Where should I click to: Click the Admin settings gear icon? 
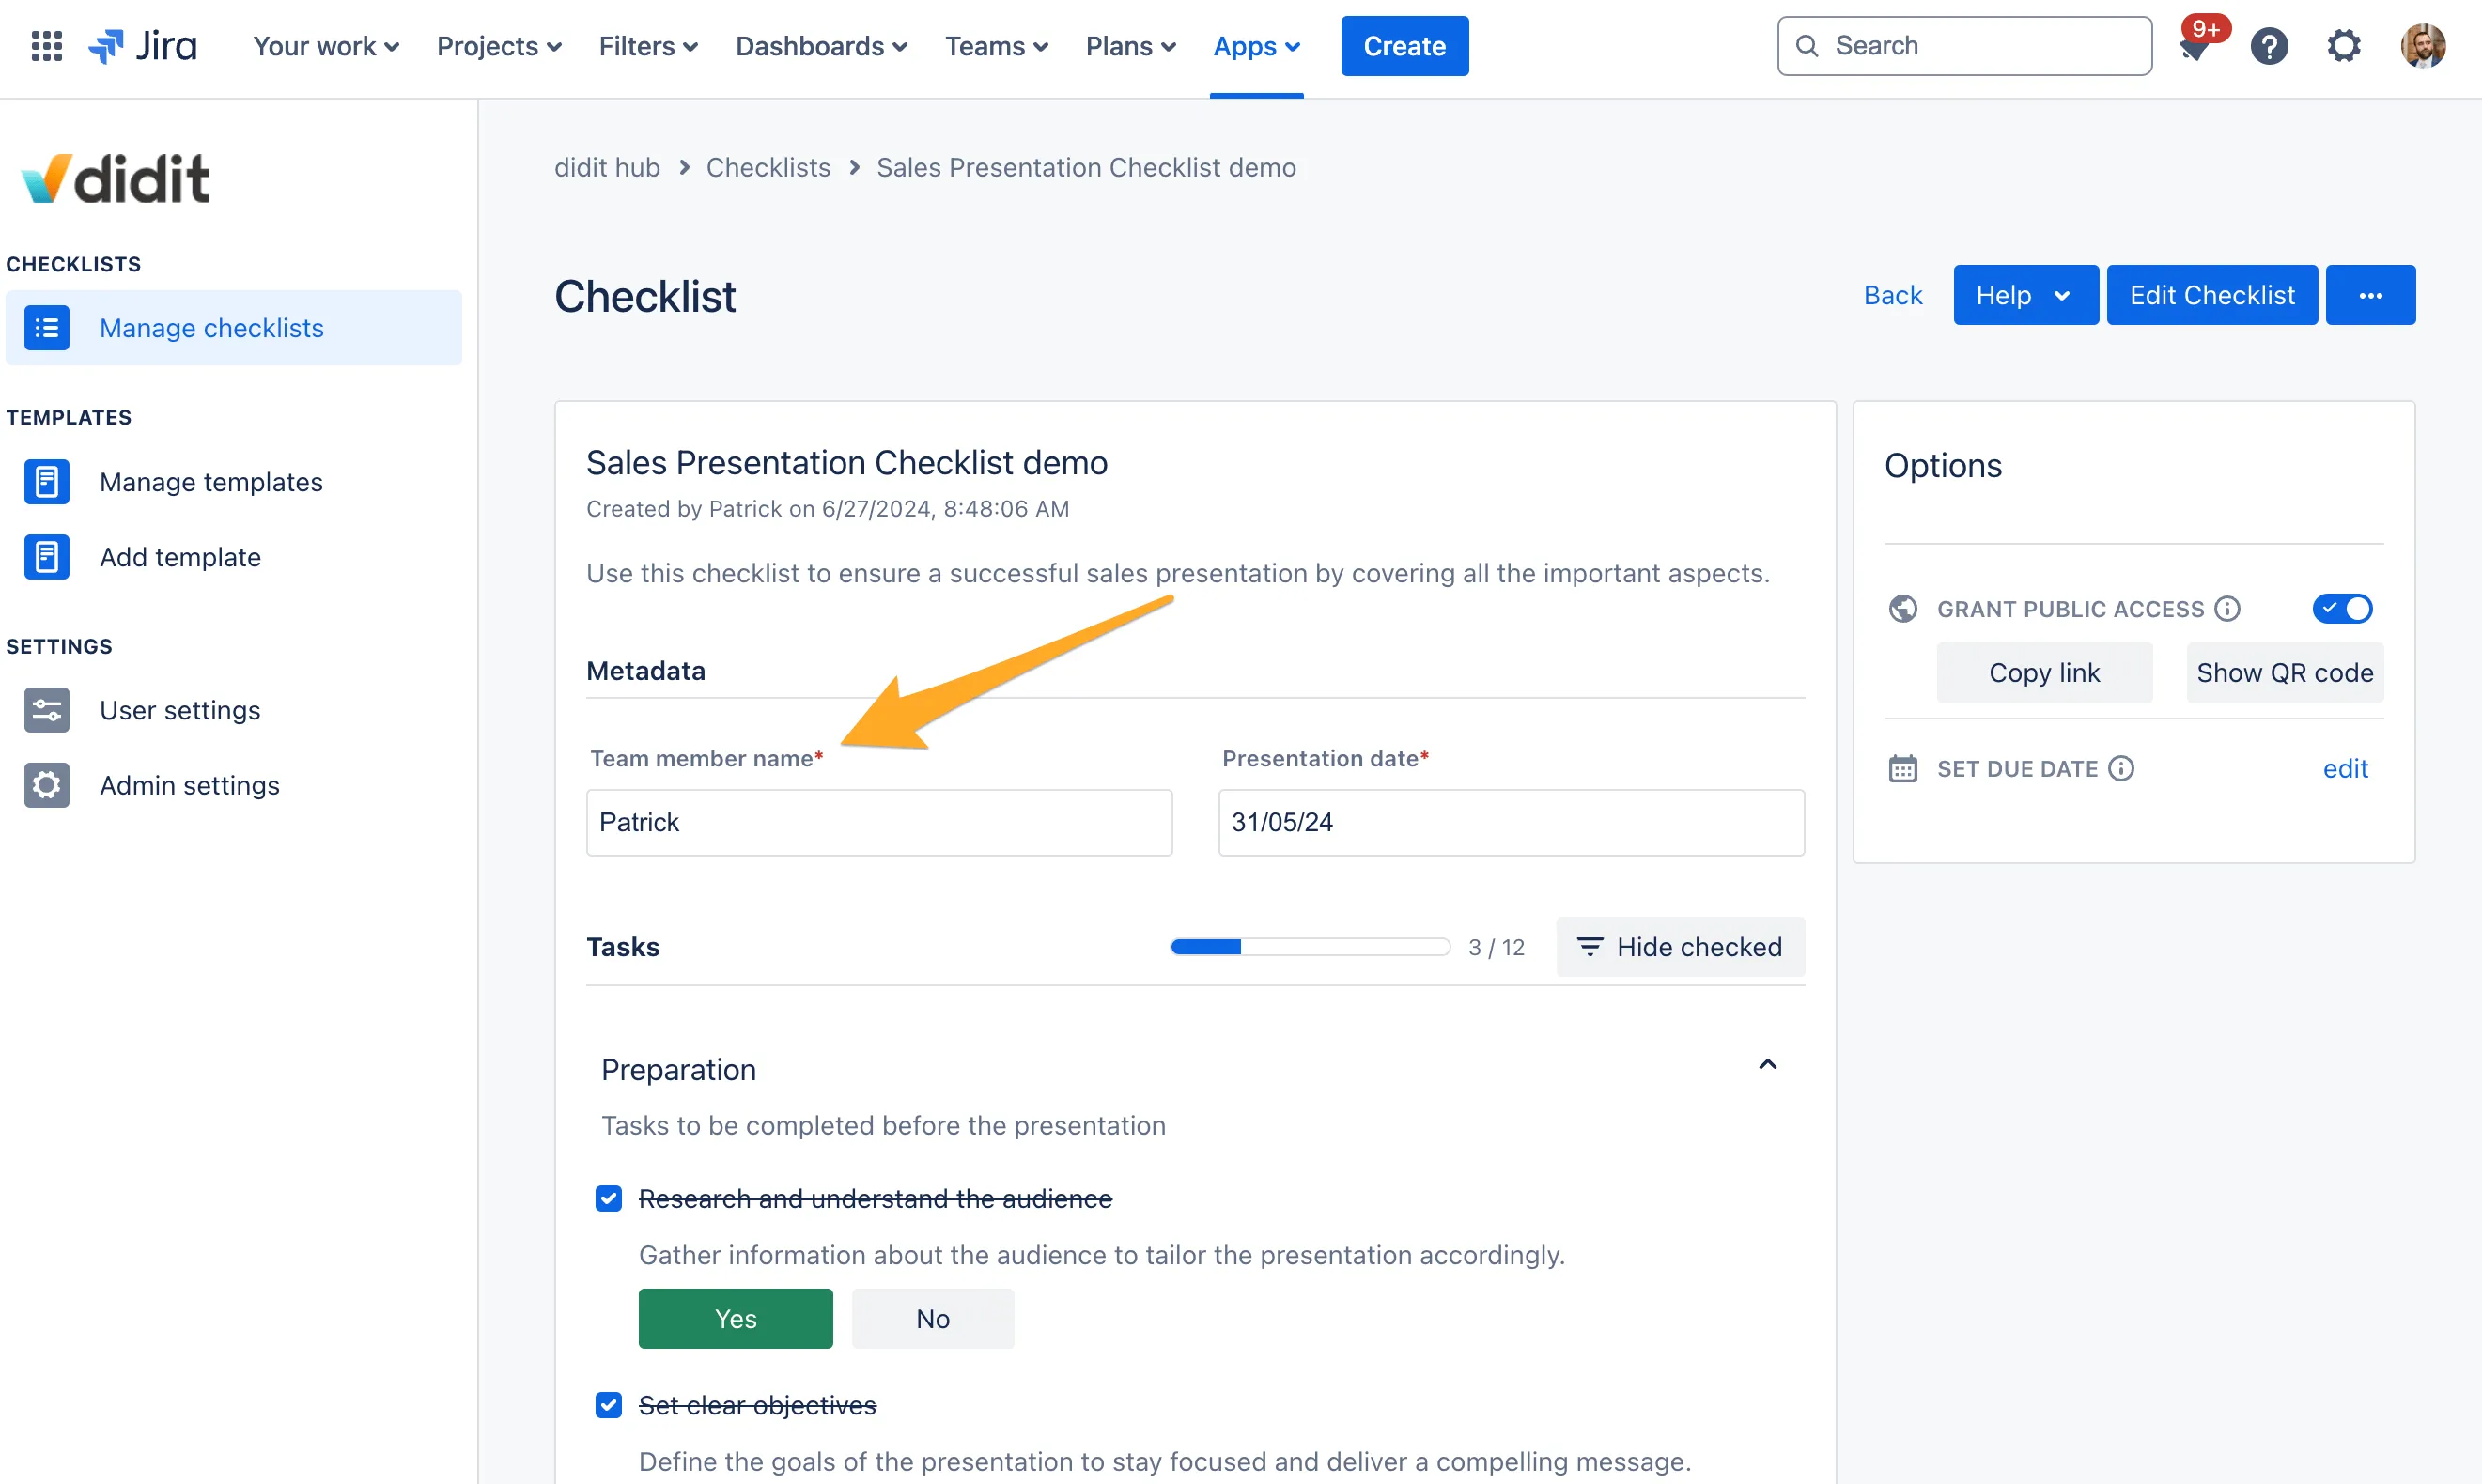point(47,785)
